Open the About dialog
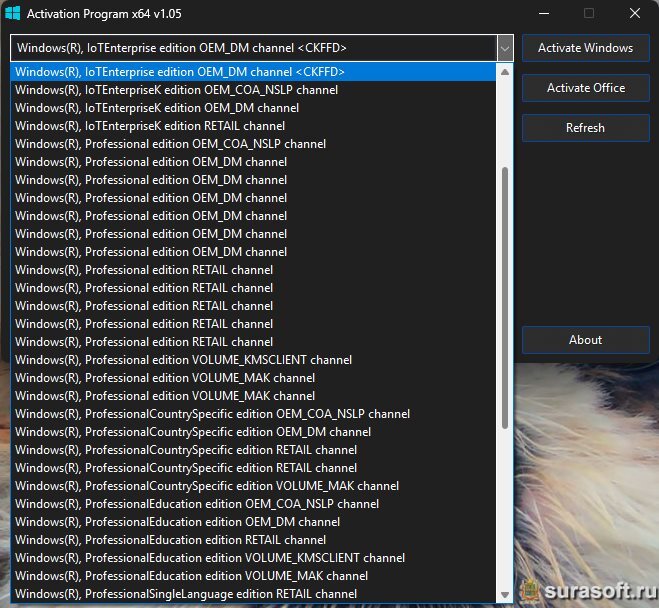 pyautogui.click(x=585, y=340)
